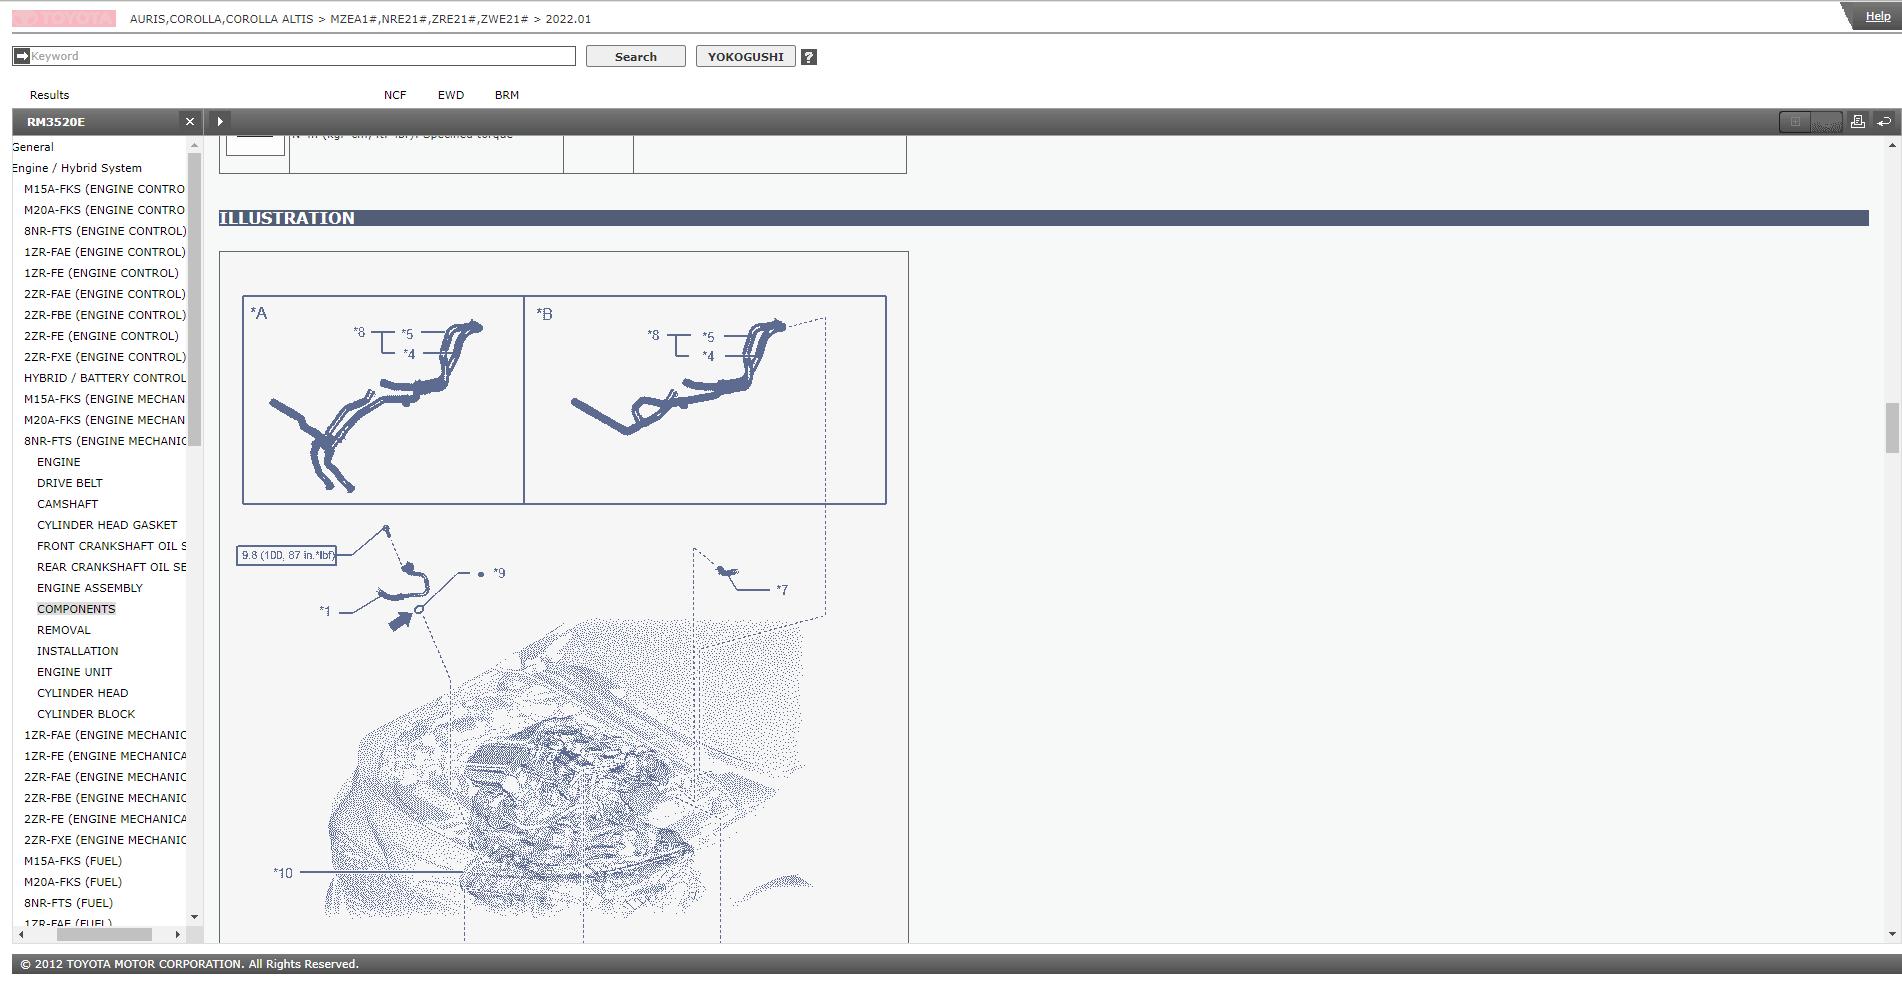This screenshot has height=982, width=1902.
Task: Open 2ZR-FBE (ENGINE CONTROL) tree item
Action: pos(105,315)
